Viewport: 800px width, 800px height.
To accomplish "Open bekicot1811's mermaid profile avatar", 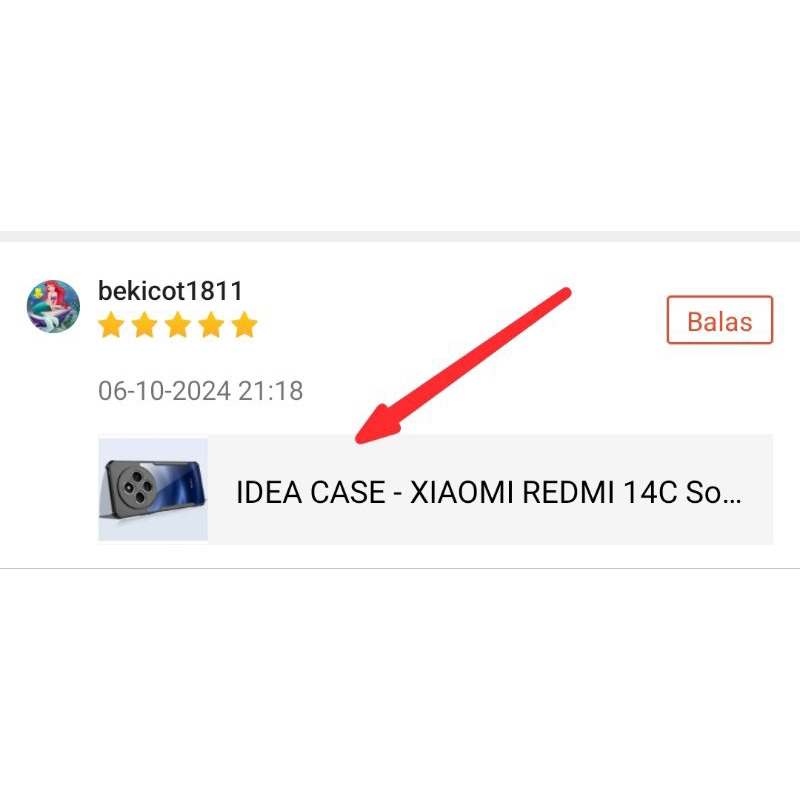I will 53,306.
